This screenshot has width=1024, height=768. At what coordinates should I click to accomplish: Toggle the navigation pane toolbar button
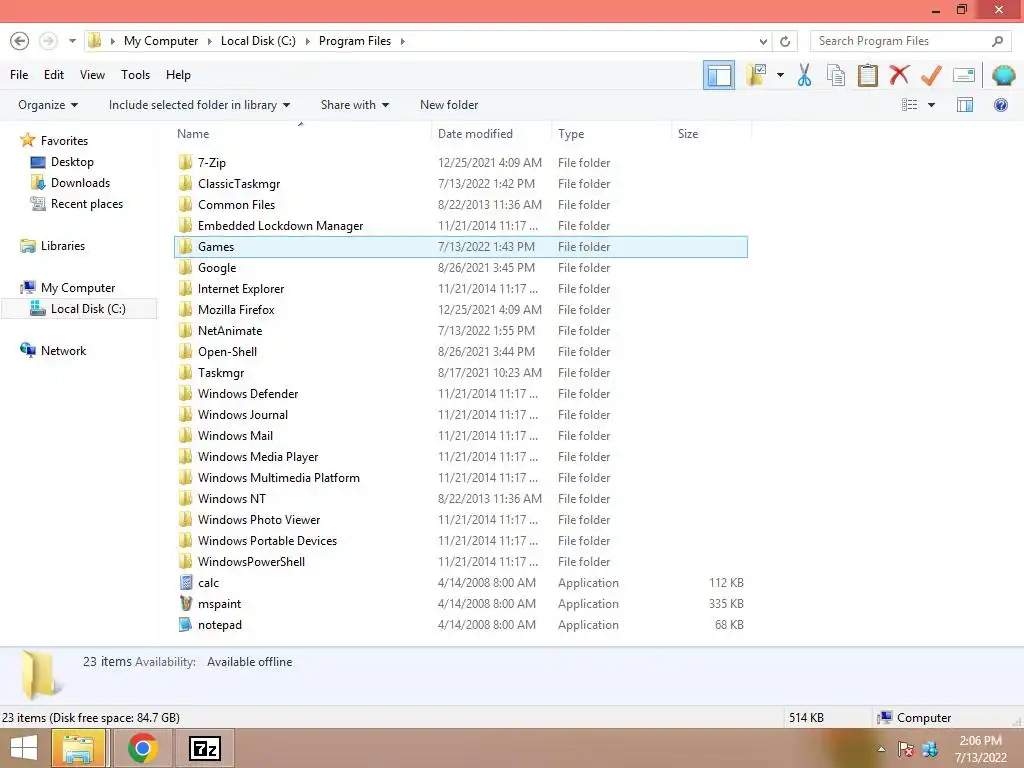click(718, 75)
